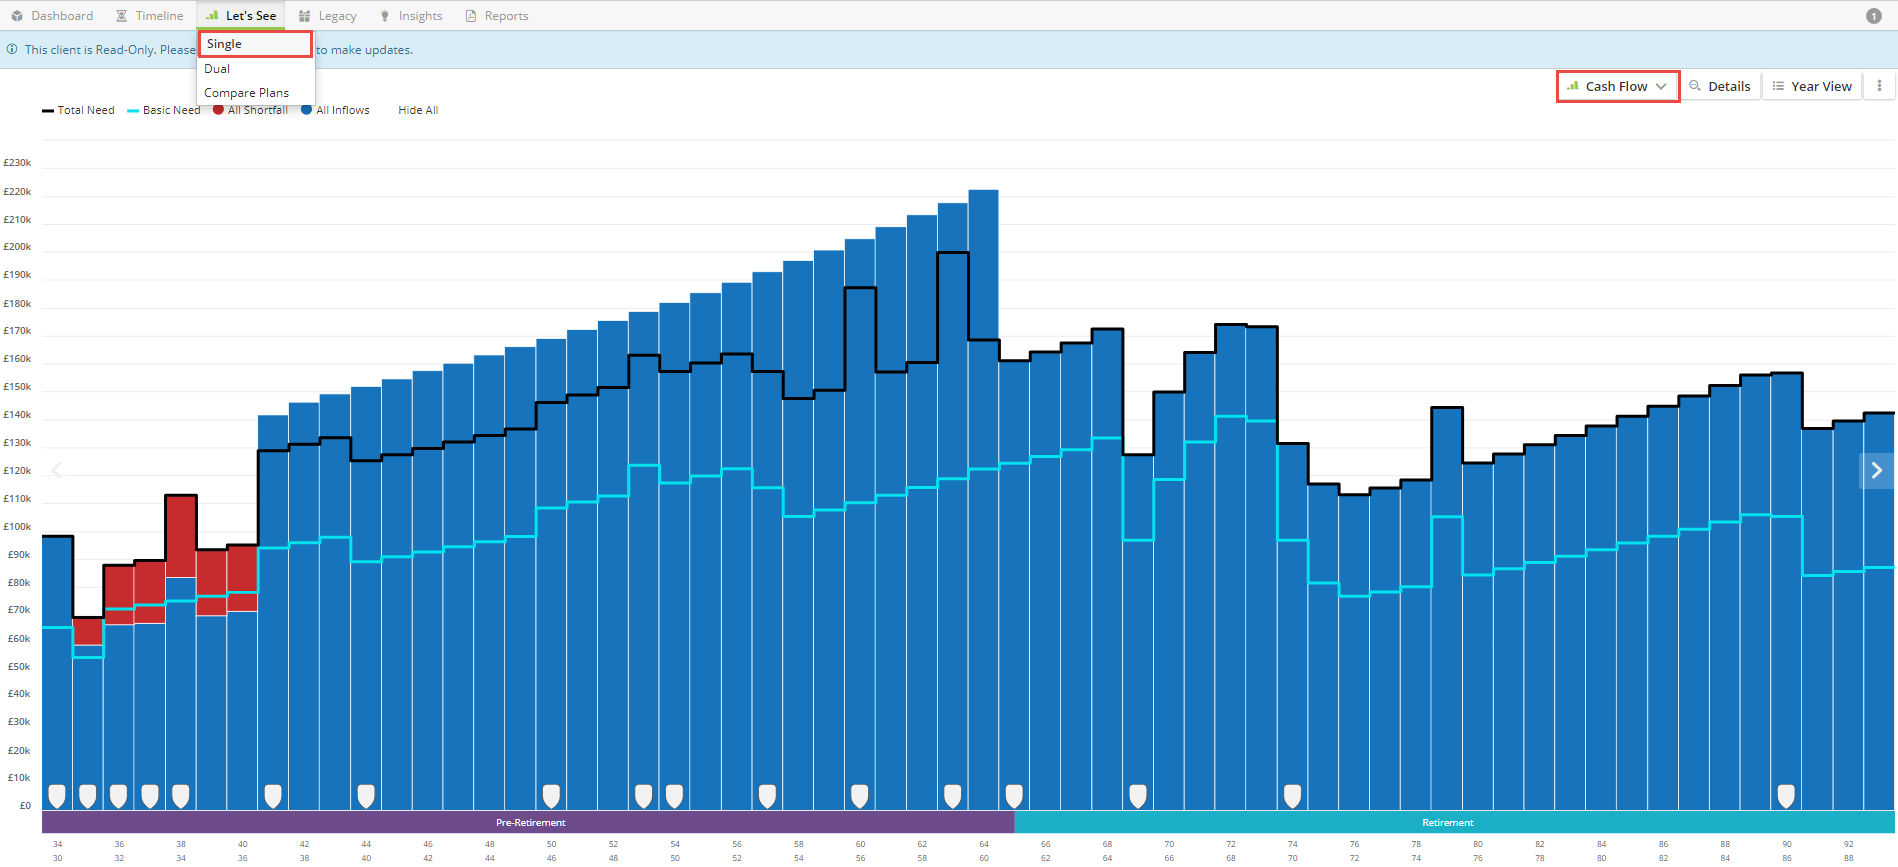Toggle Total Need legend series
The width and height of the screenshot is (1898, 867).
pyautogui.click(x=79, y=110)
